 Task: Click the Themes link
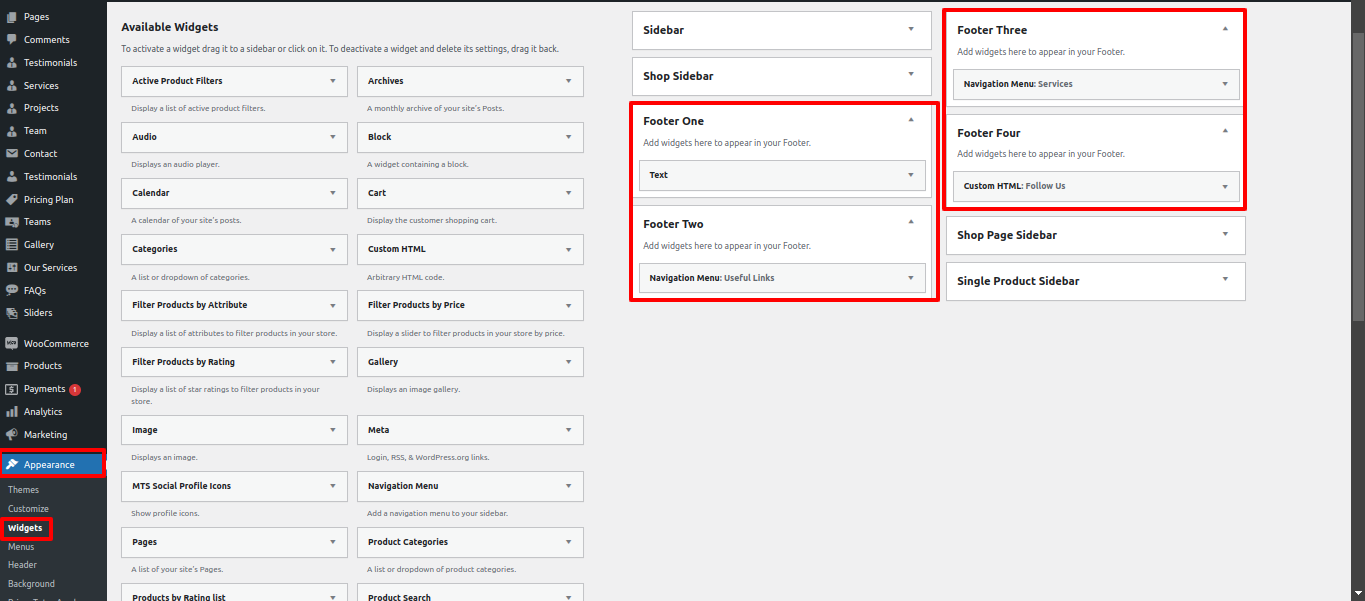(22, 489)
